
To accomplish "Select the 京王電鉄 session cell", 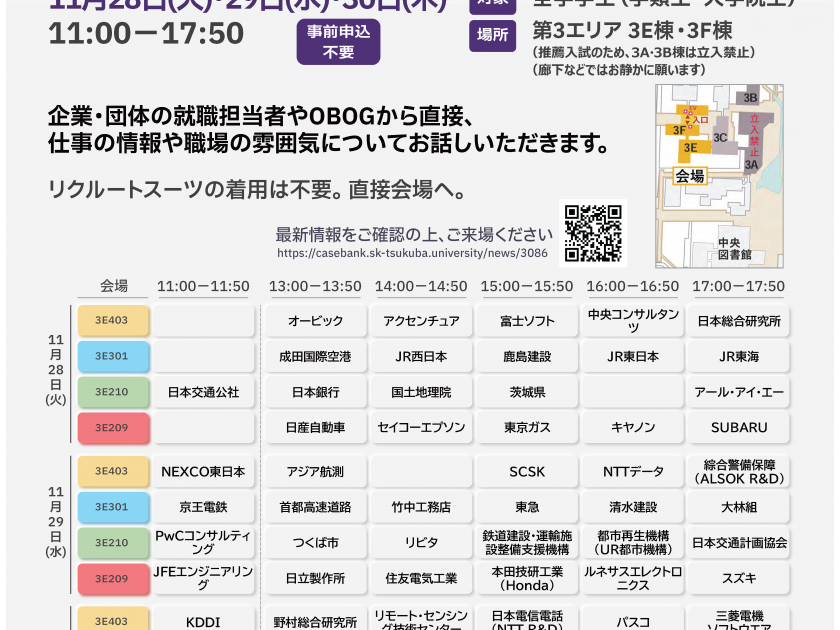I will click(x=203, y=507).
